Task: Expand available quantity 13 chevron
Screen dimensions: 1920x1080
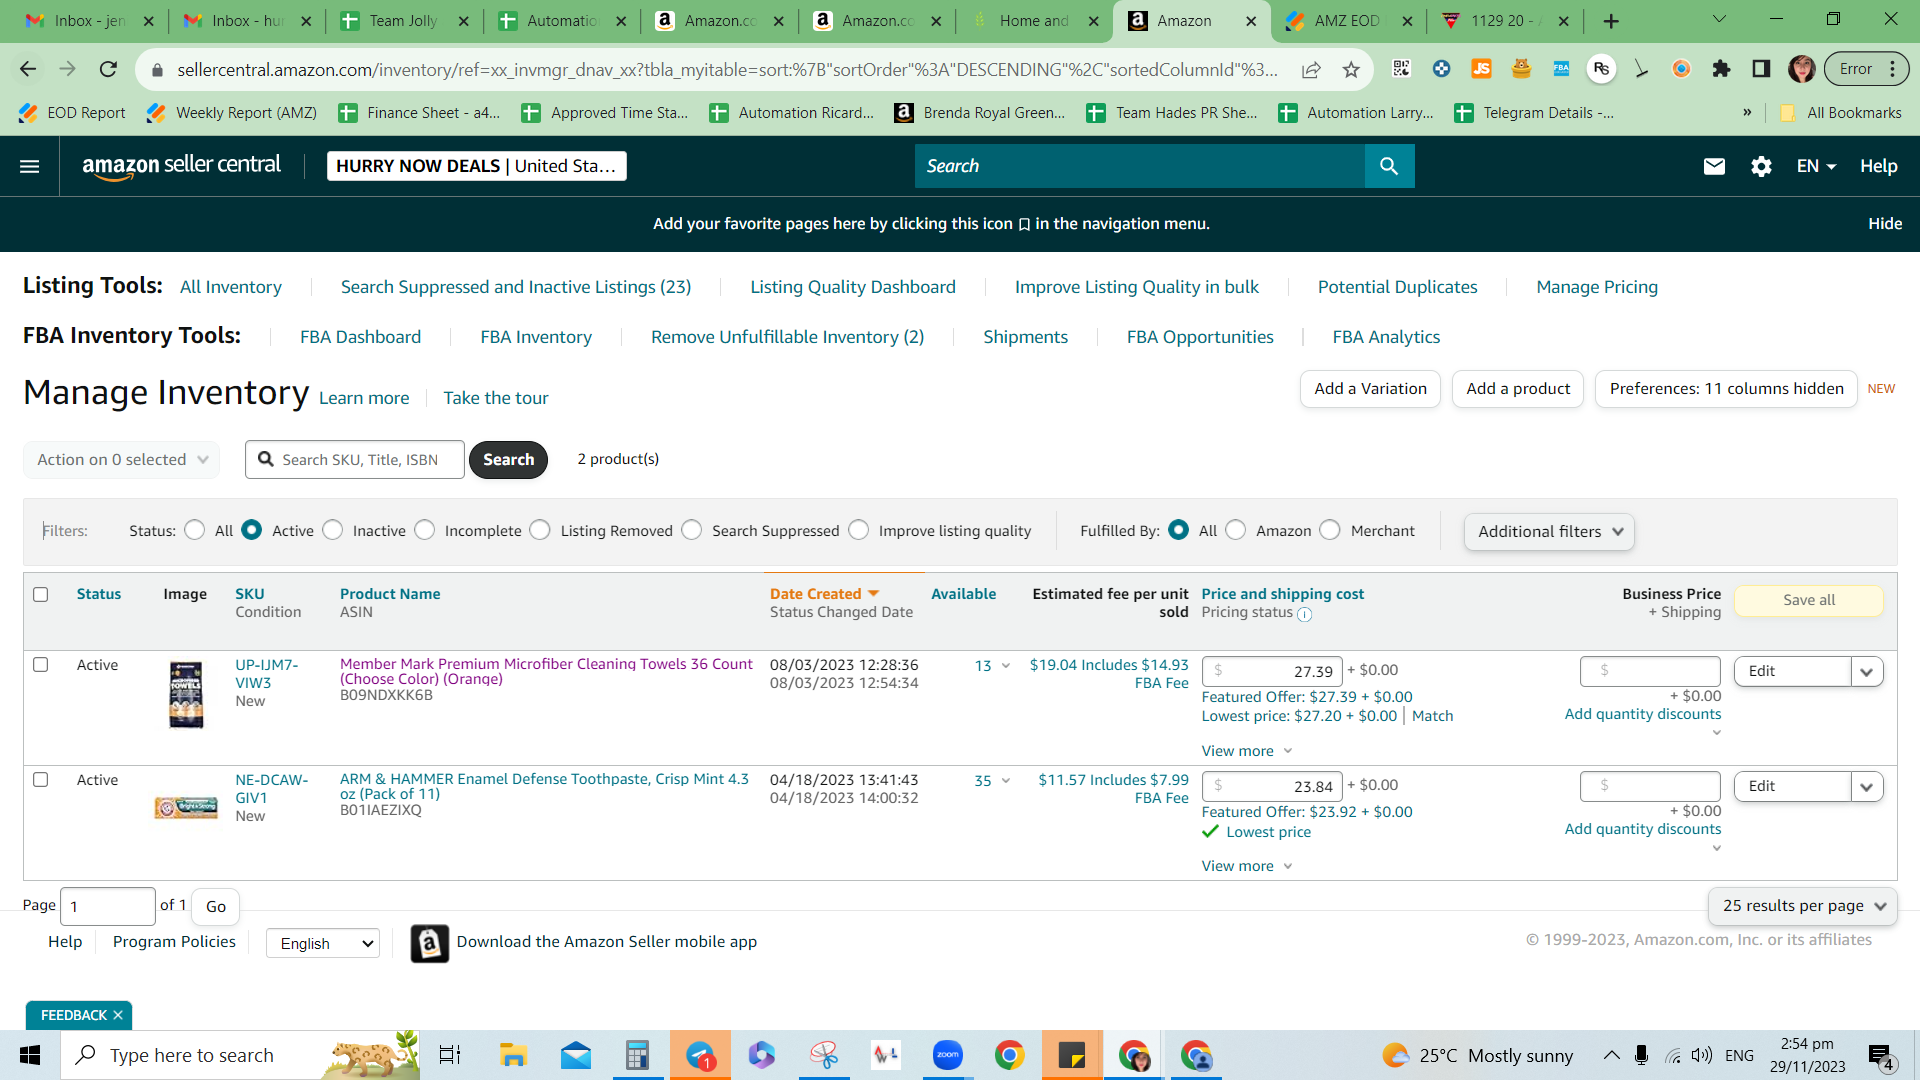Action: (x=1006, y=666)
